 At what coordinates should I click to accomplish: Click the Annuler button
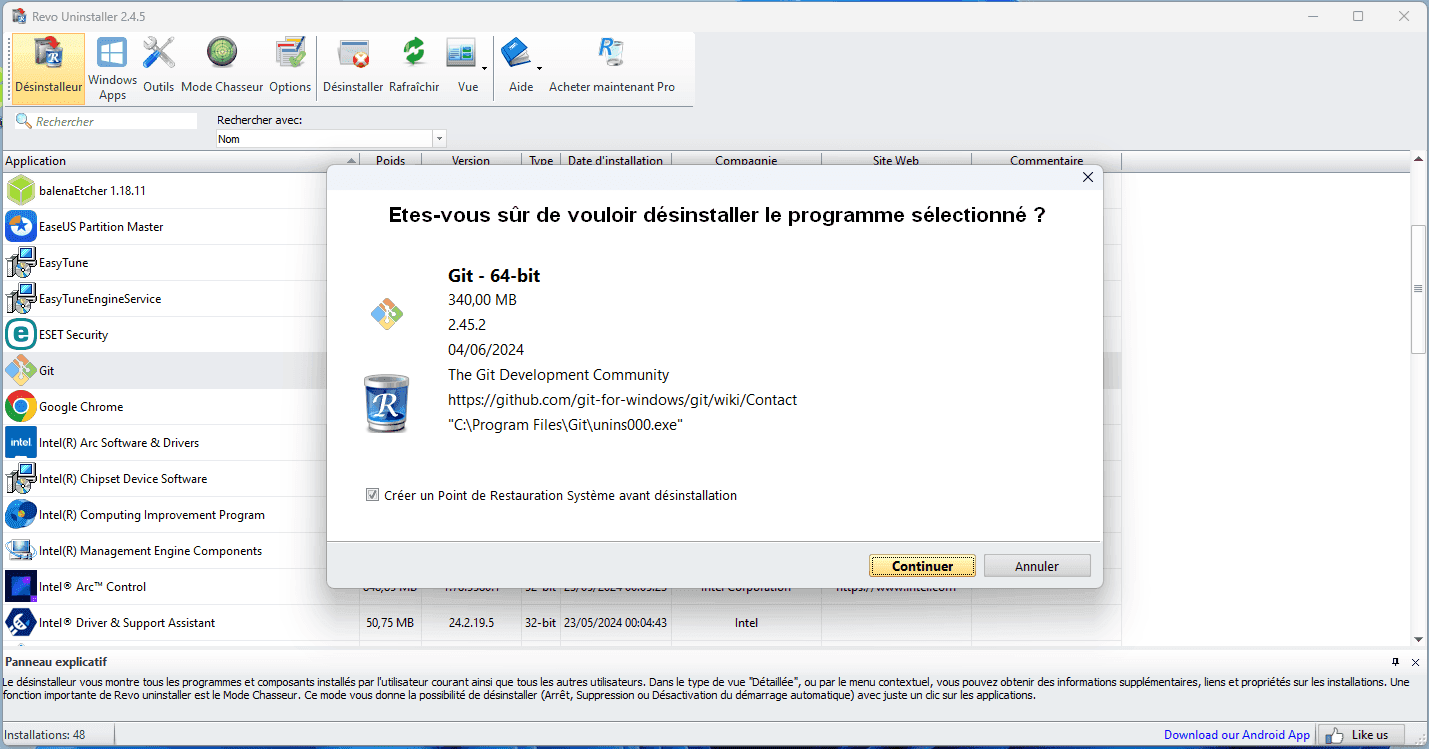1036,566
